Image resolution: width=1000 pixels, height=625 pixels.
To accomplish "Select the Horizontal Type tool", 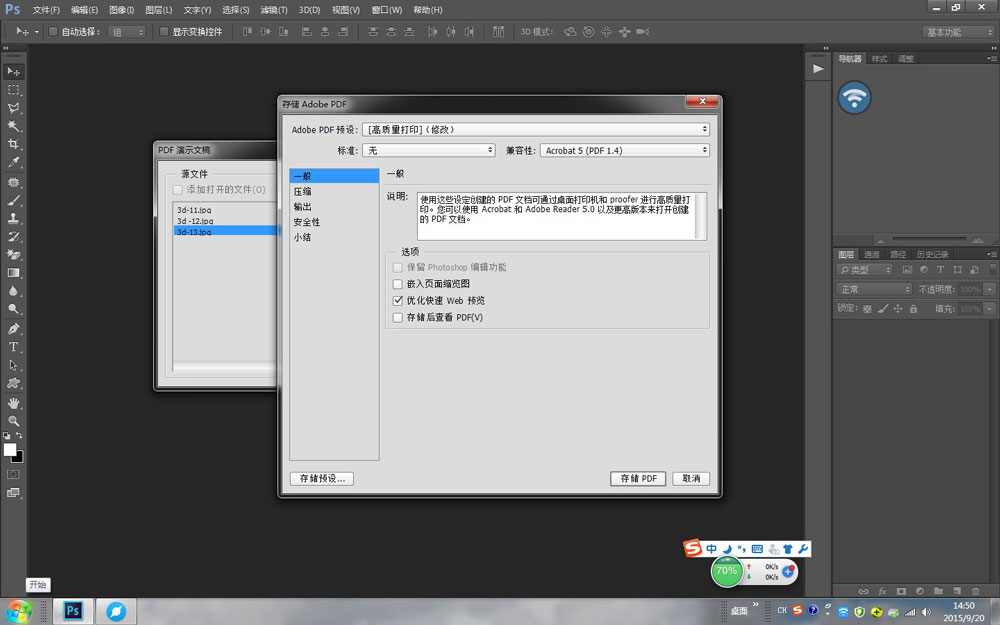I will tap(13, 347).
